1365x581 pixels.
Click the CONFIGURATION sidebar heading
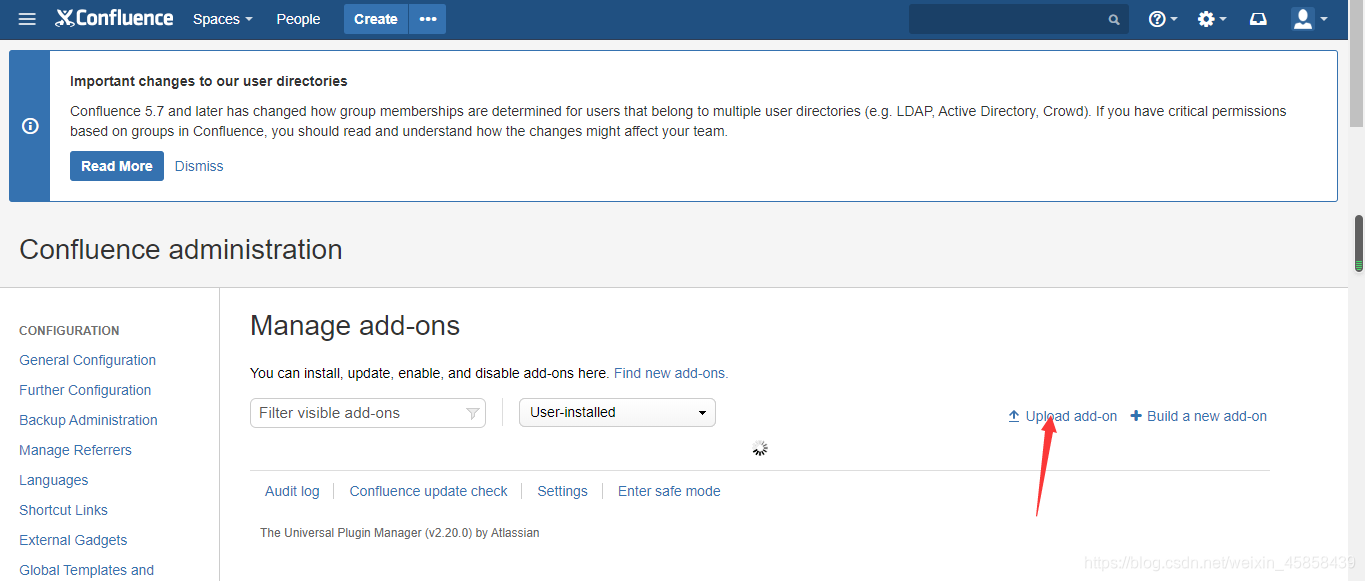point(69,331)
